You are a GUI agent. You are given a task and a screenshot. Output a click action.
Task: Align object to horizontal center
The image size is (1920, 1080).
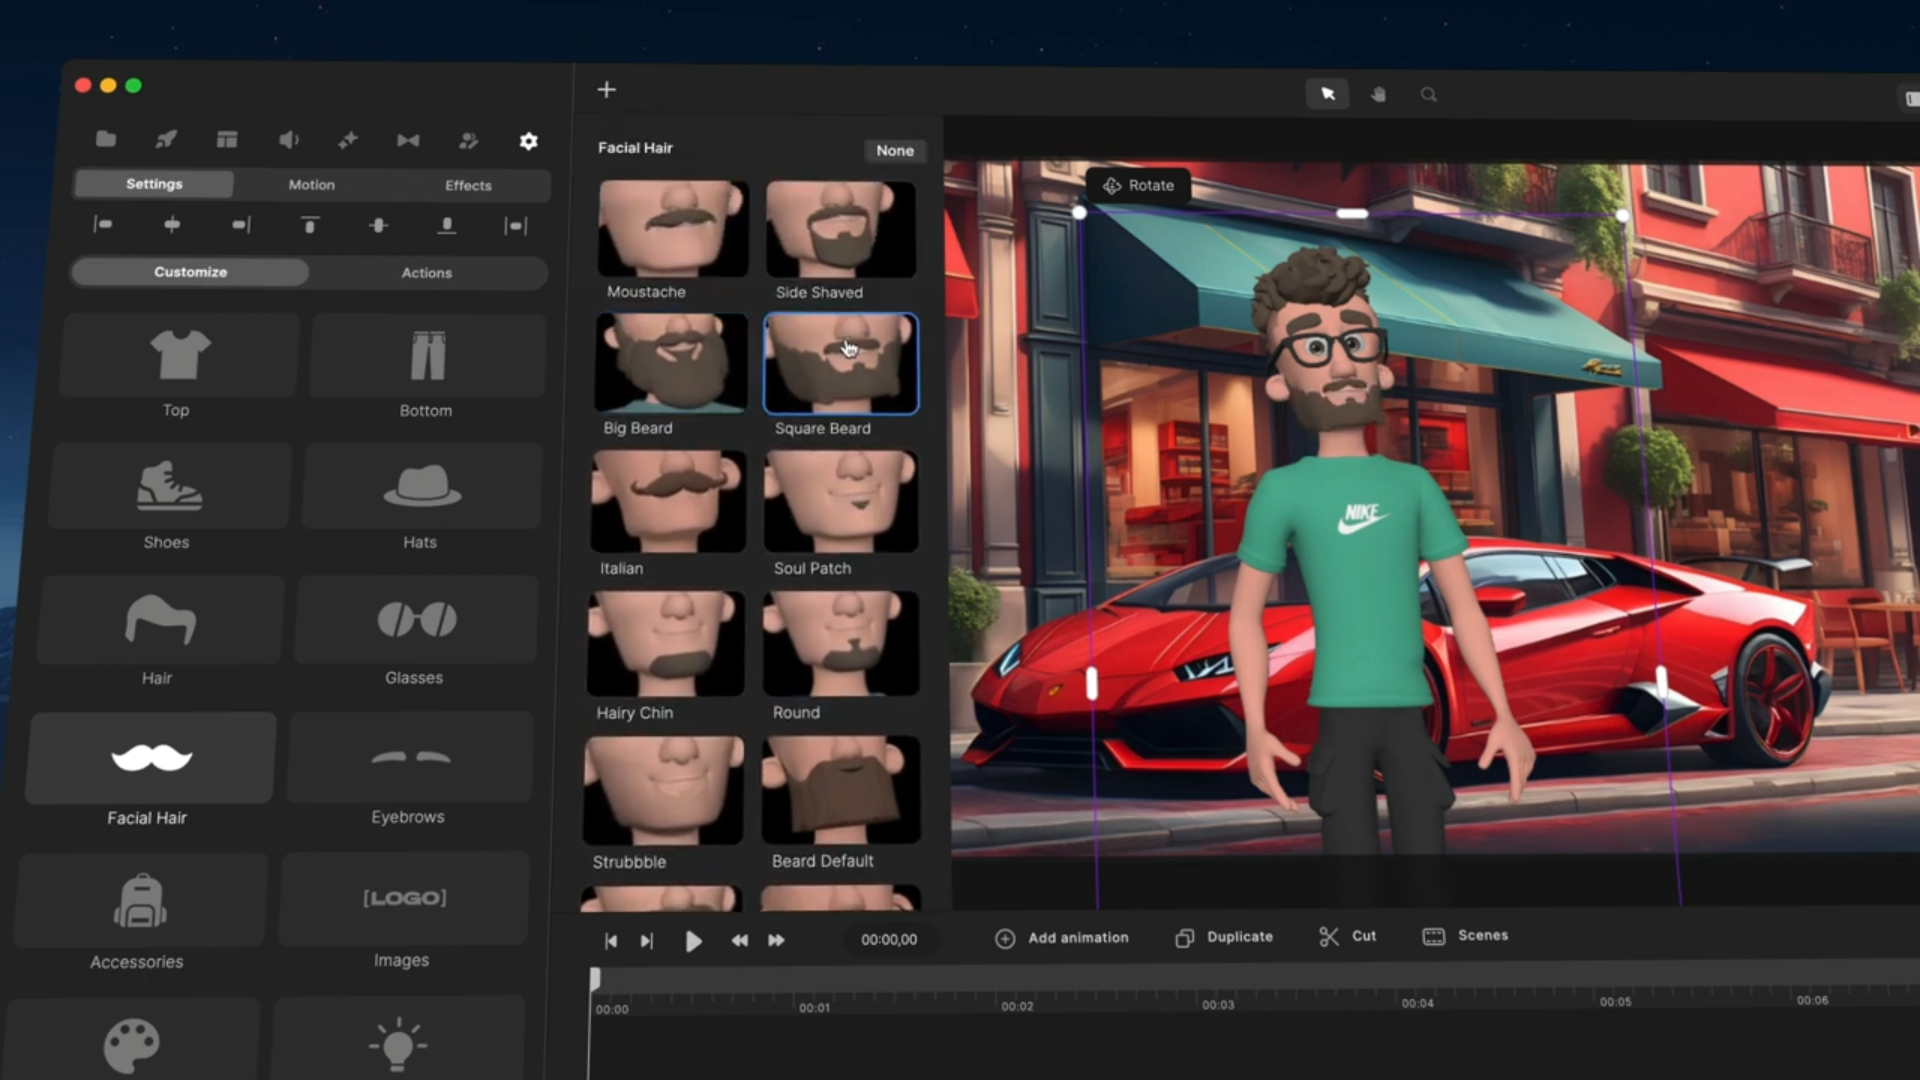point(172,225)
